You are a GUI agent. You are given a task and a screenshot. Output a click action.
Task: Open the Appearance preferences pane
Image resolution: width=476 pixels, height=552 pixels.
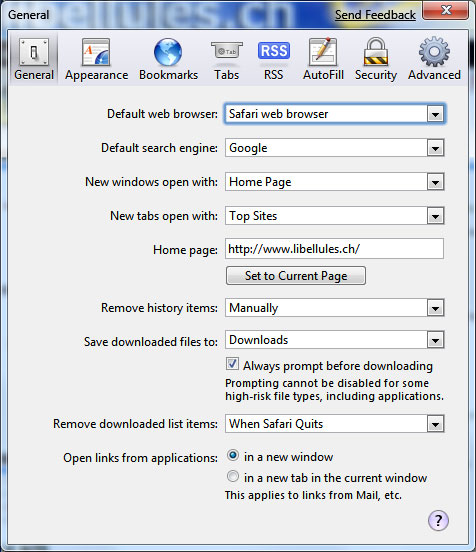point(96,59)
